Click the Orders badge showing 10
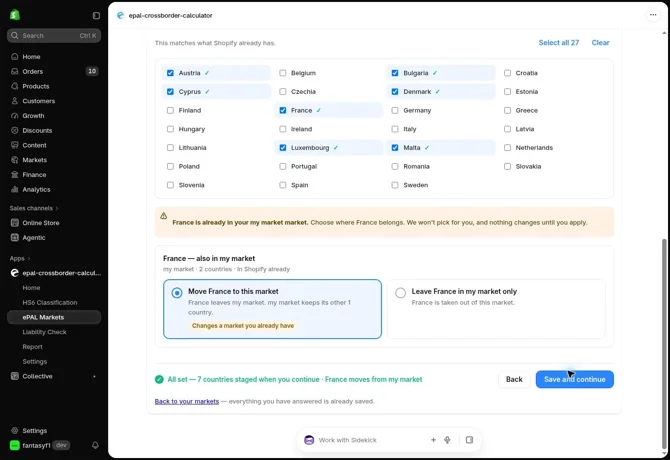Viewport: 670px width, 460px height. [92, 71]
